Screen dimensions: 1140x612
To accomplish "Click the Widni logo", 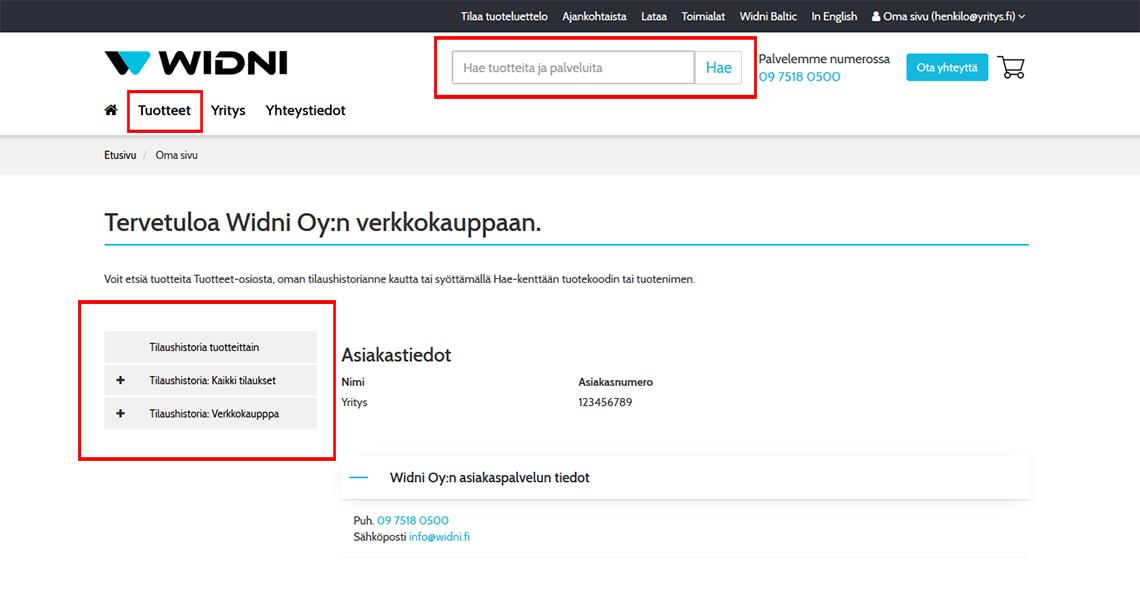I will tap(196, 63).
